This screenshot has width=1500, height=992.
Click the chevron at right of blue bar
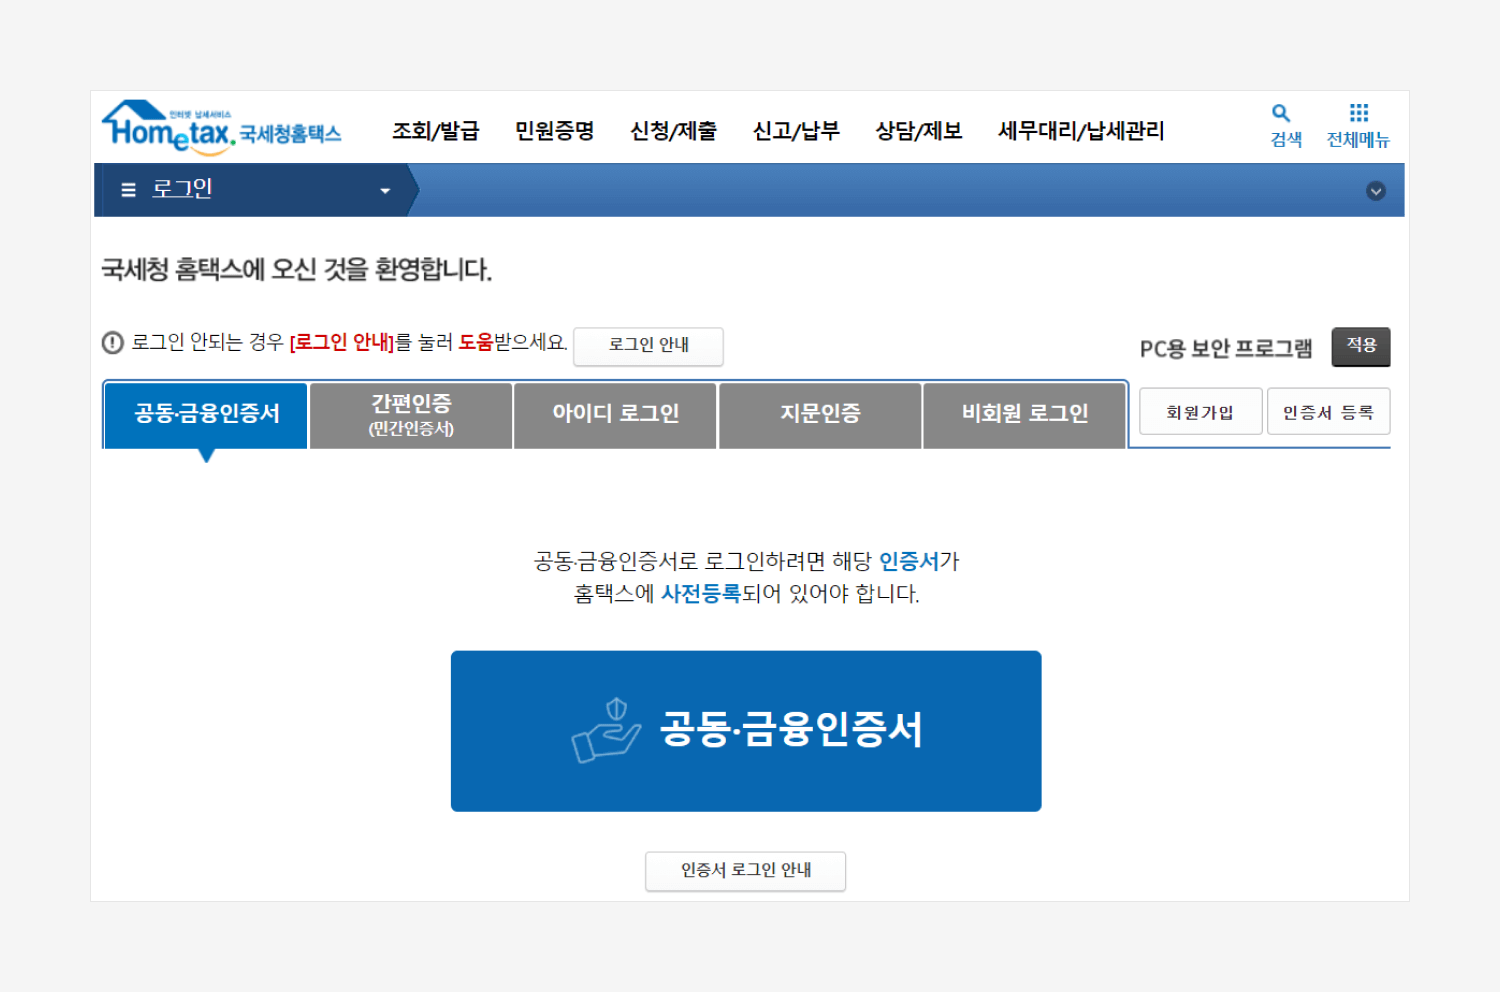click(1376, 191)
